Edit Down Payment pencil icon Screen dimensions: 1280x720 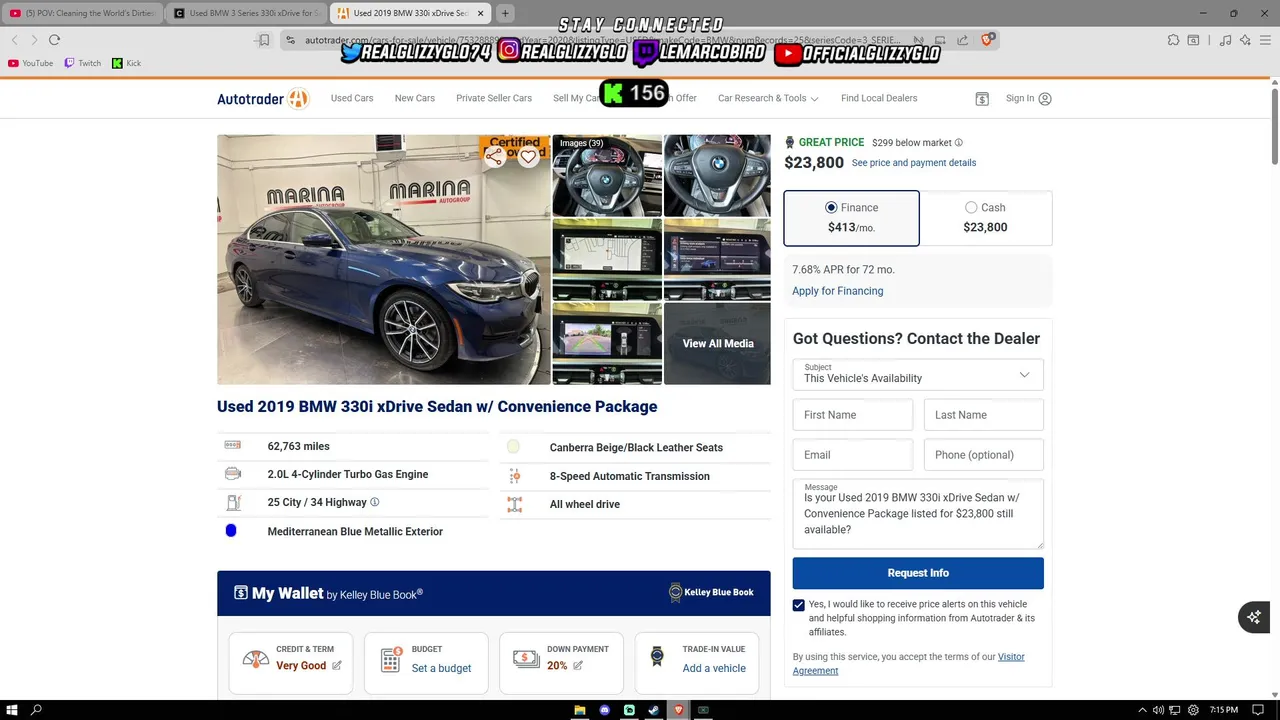[x=578, y=665]
